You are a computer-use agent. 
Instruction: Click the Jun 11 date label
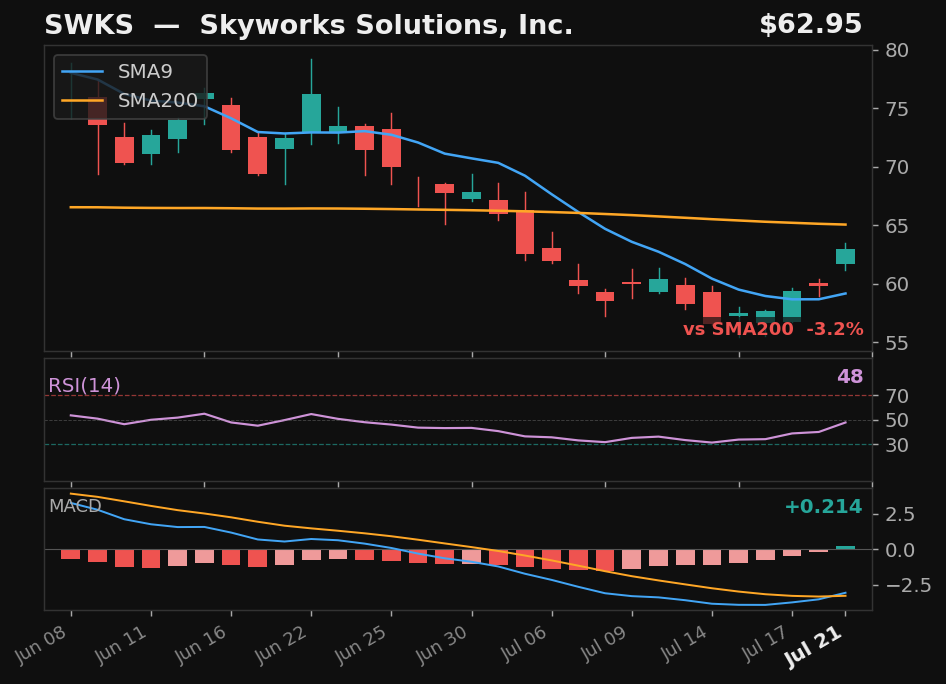(x=121, y=645)
